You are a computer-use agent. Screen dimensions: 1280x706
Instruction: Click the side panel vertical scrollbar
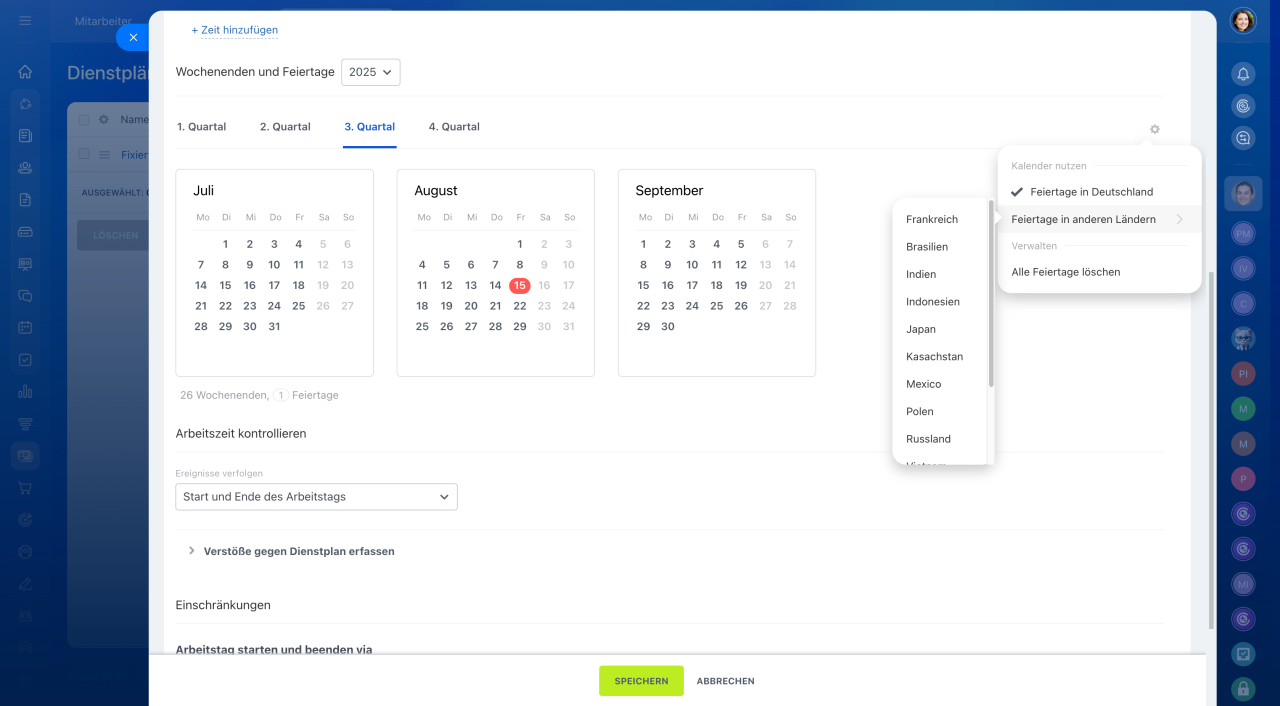(x=1211, y=450)
